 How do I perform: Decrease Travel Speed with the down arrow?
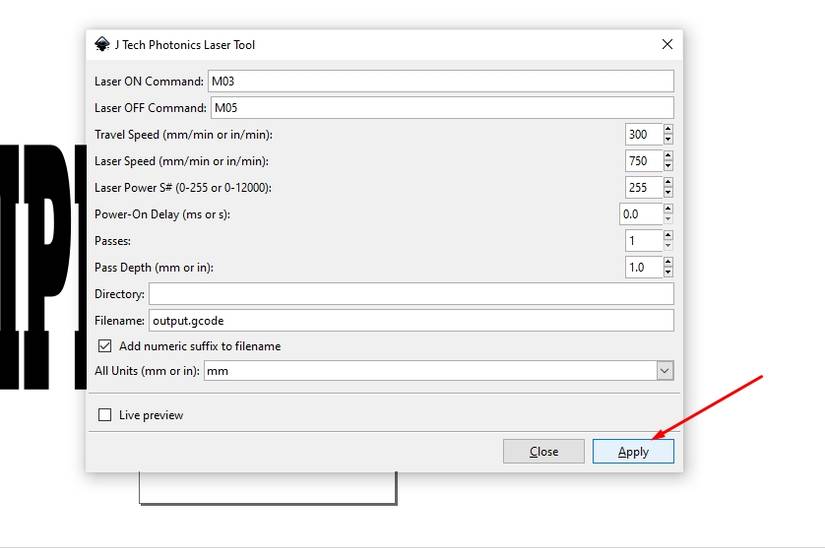tap(668, 139)
